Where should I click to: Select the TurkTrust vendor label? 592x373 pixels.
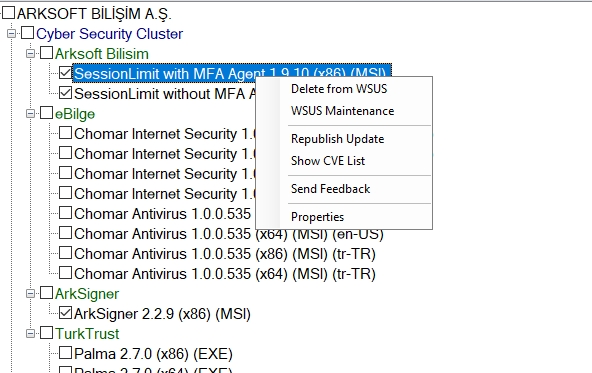coord(87,334)
